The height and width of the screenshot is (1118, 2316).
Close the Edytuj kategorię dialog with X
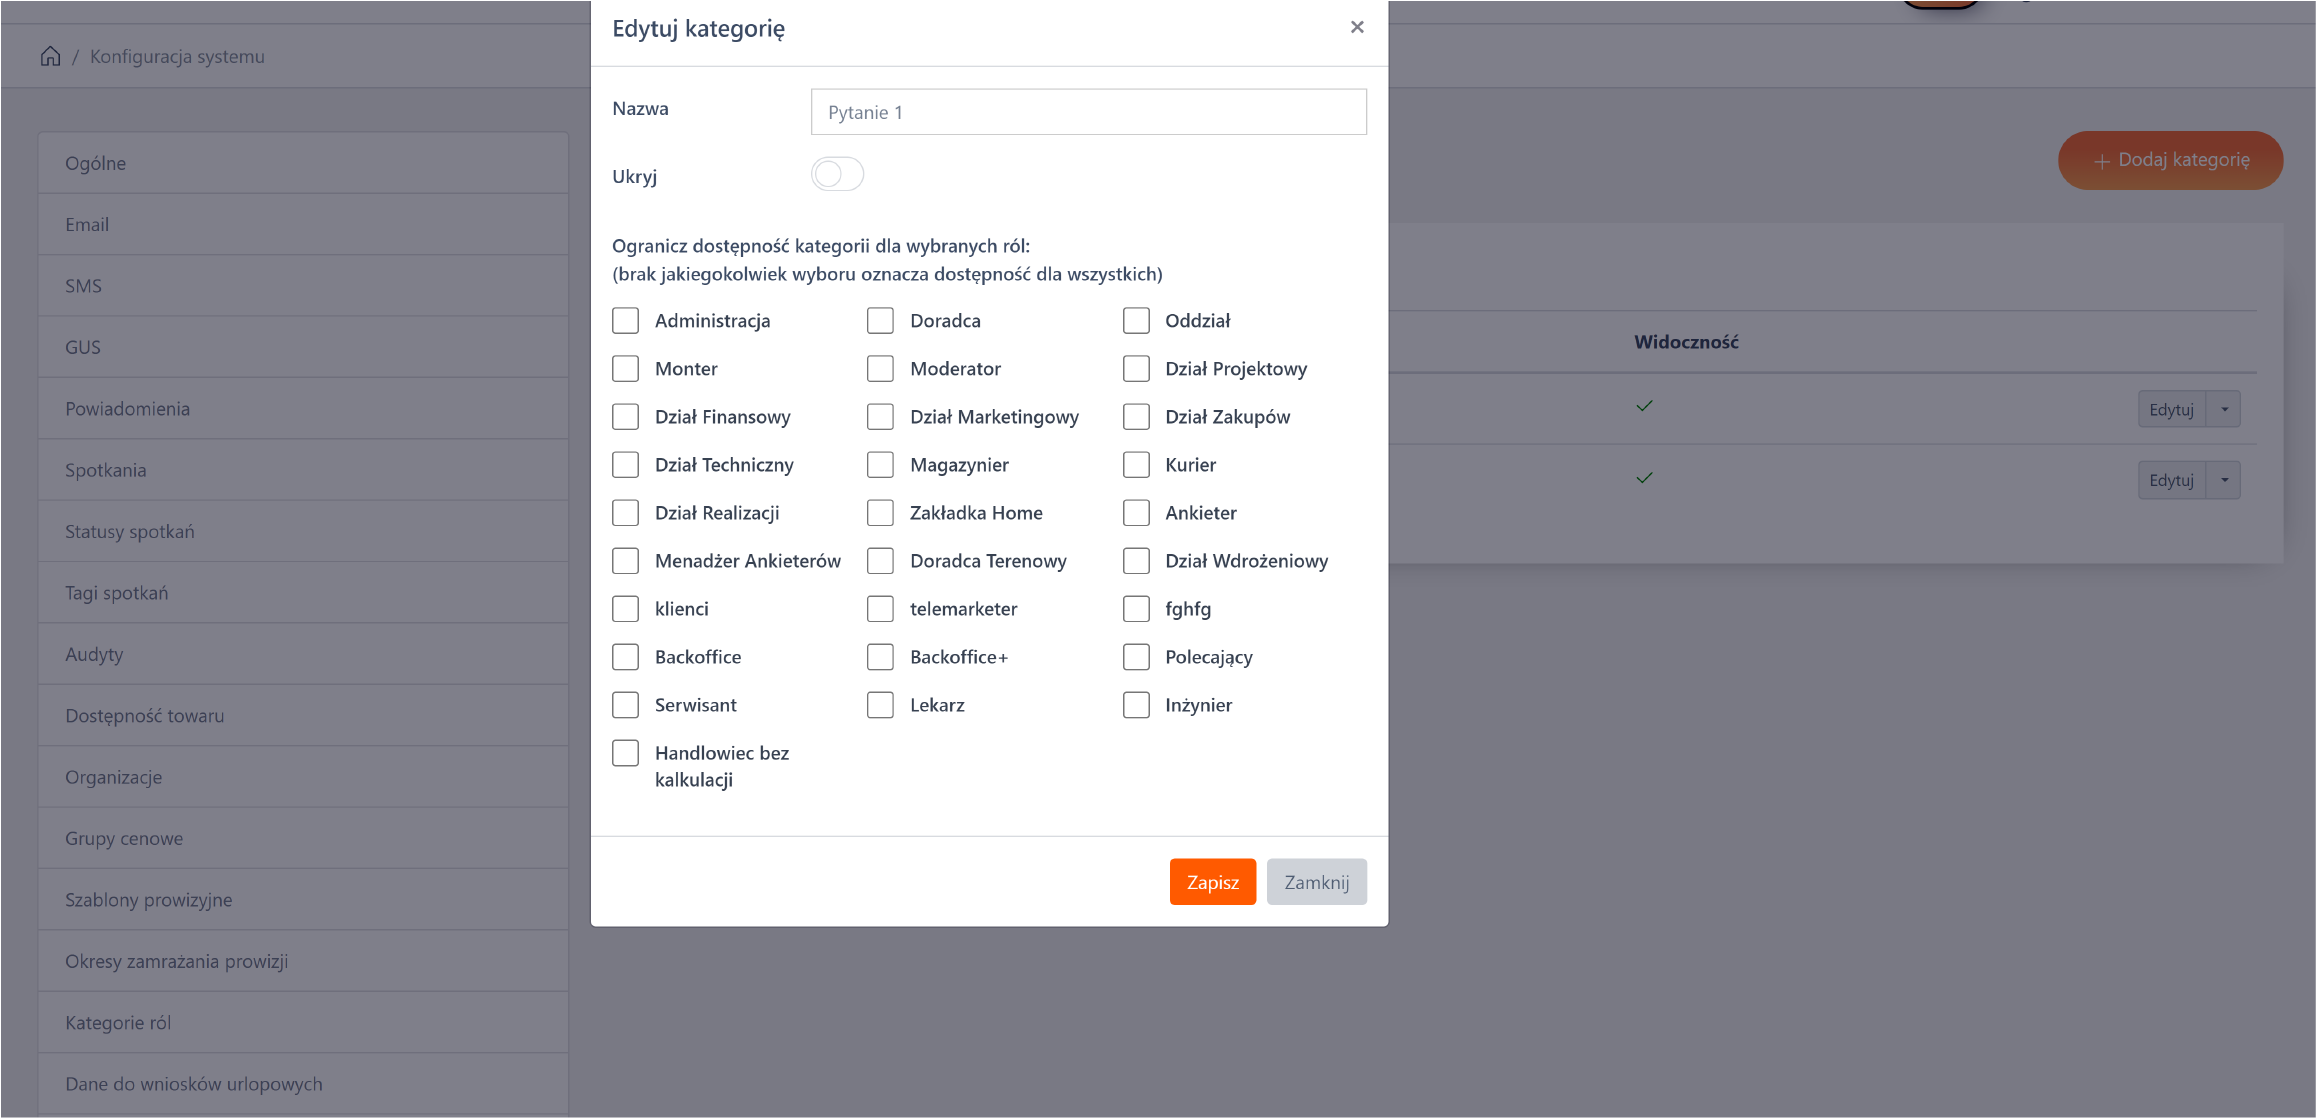click(1356, 27)
